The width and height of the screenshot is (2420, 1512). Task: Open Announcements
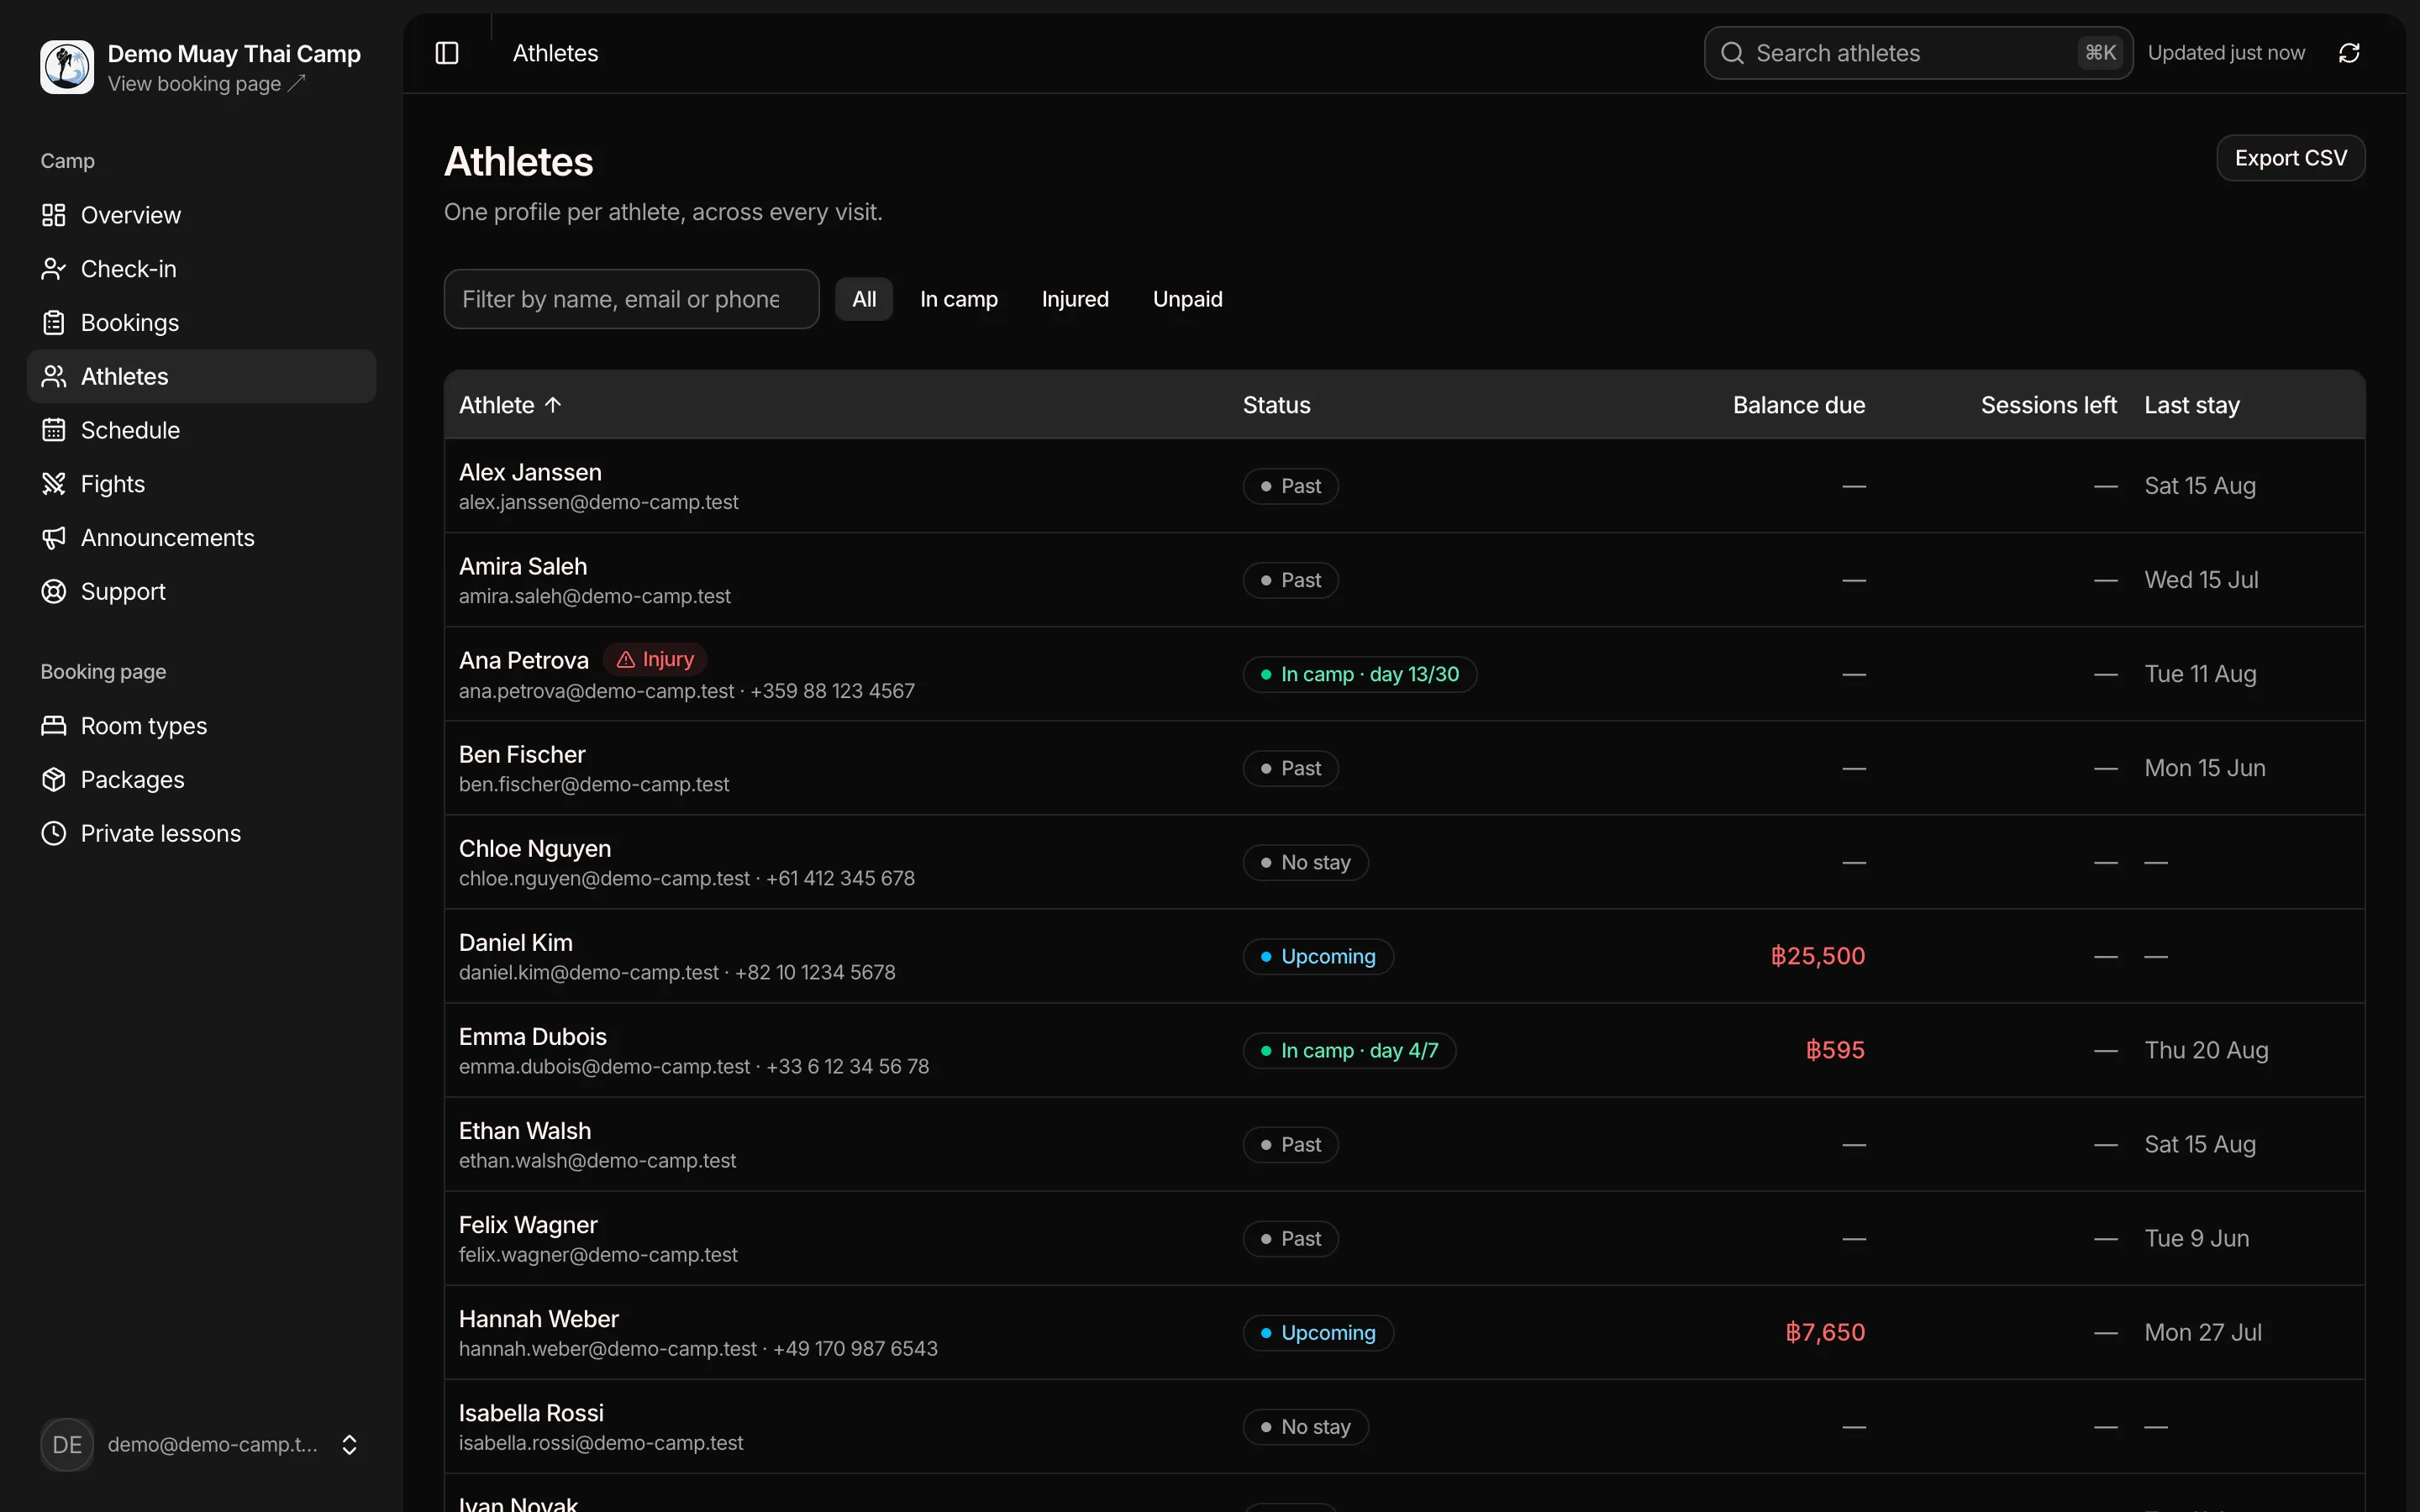[202, 538]
